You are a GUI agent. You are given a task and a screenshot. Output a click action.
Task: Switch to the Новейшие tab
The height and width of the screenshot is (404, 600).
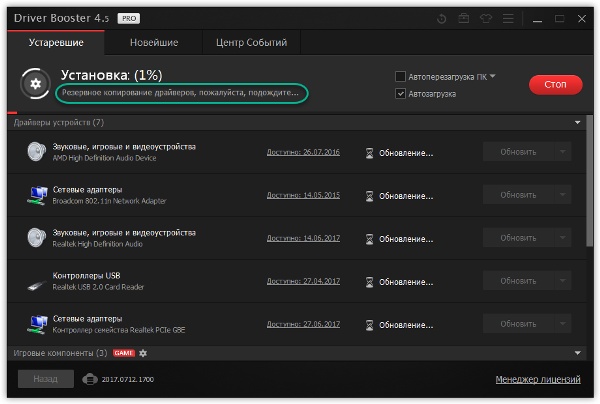click(x=154, y=42)
